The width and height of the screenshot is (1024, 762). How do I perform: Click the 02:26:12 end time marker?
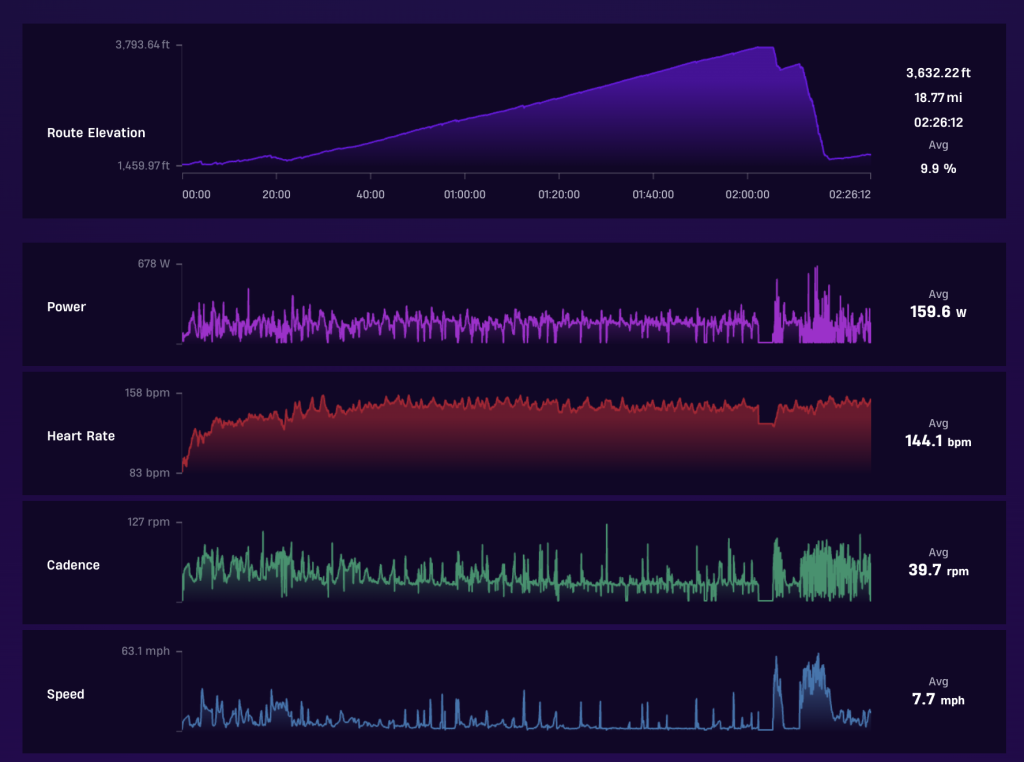[850, 195]
